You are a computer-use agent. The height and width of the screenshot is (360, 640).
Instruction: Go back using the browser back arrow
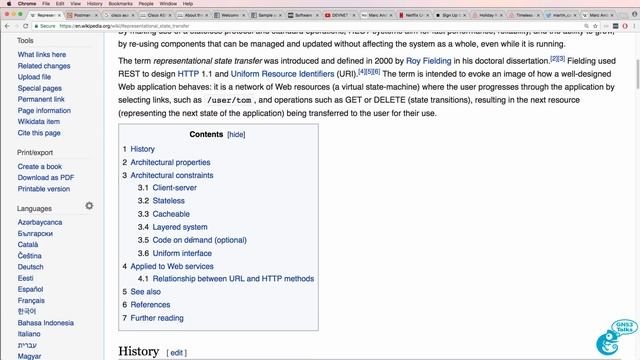tap(7, 26)
